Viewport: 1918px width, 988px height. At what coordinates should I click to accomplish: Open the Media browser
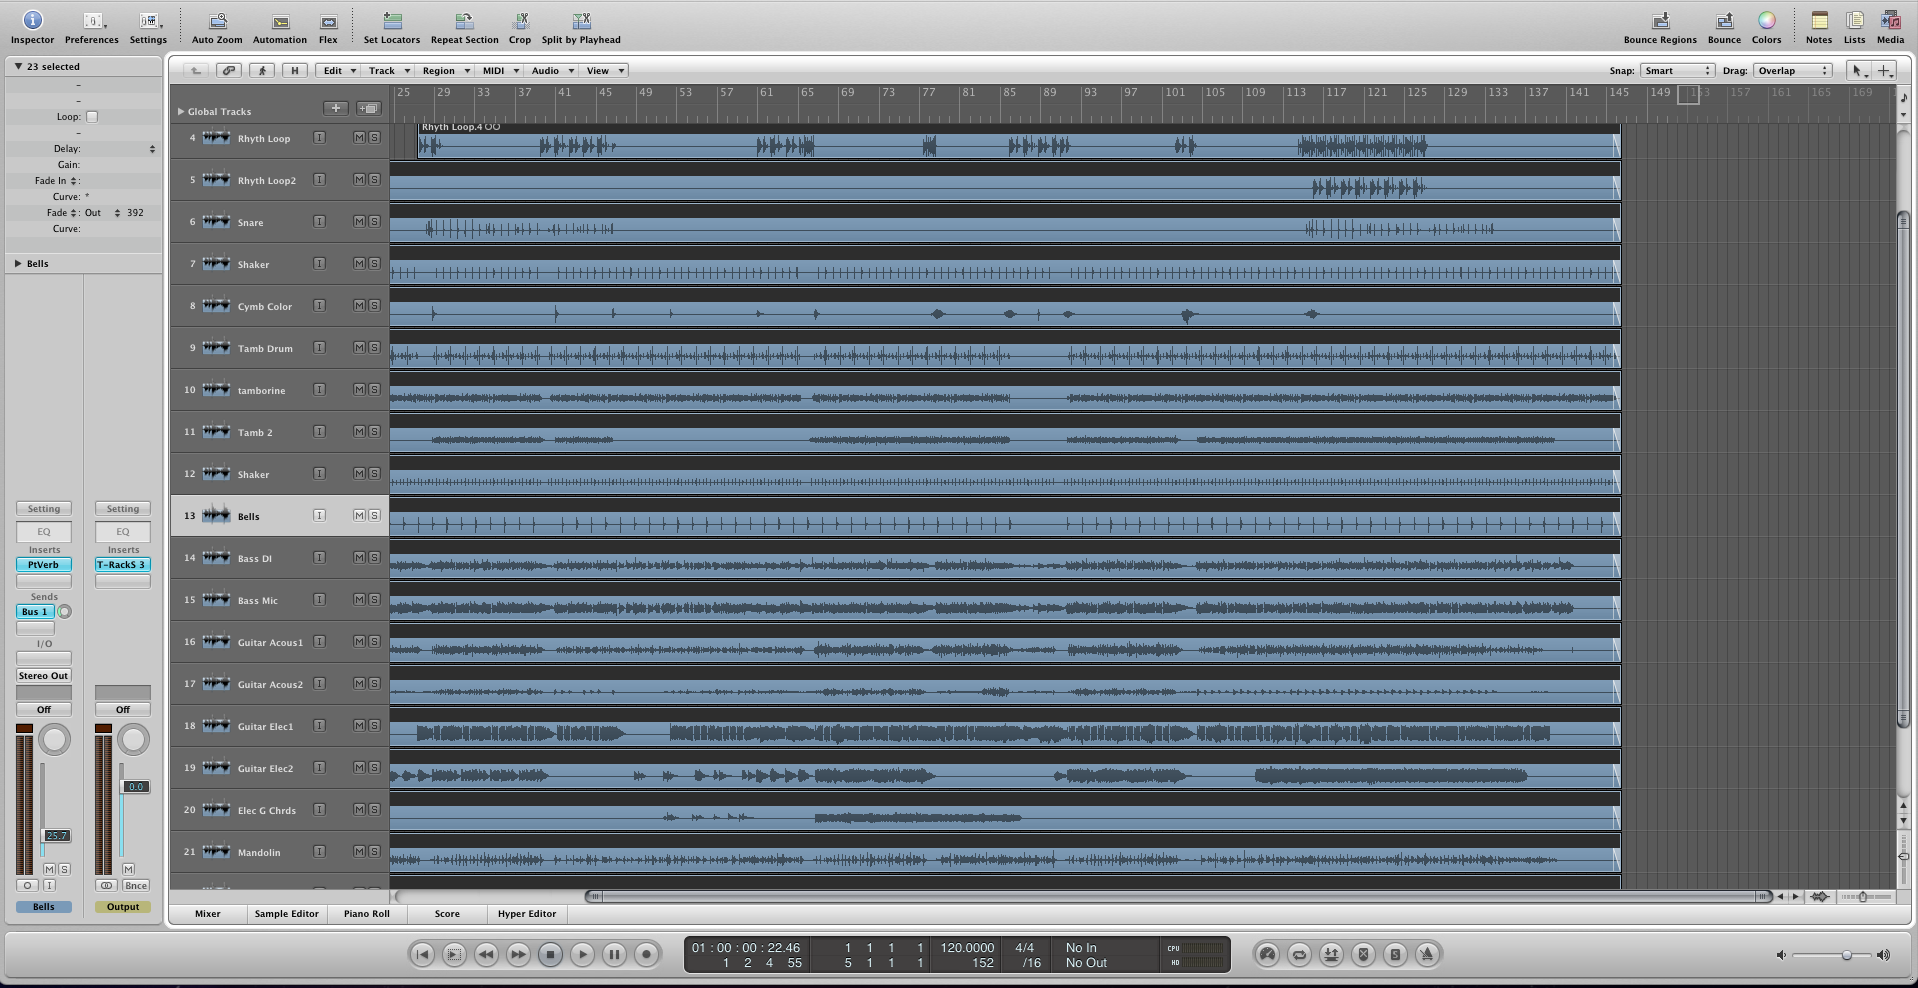coord(1890,27)
